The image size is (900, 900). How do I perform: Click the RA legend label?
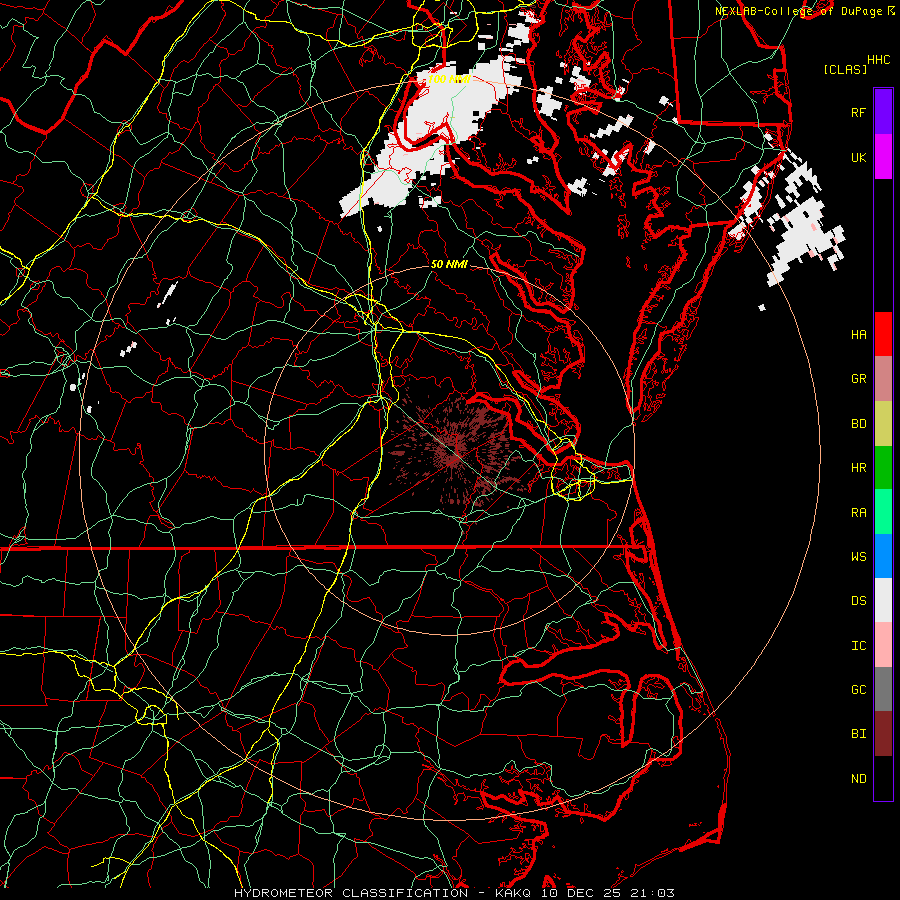coord(858,513)
